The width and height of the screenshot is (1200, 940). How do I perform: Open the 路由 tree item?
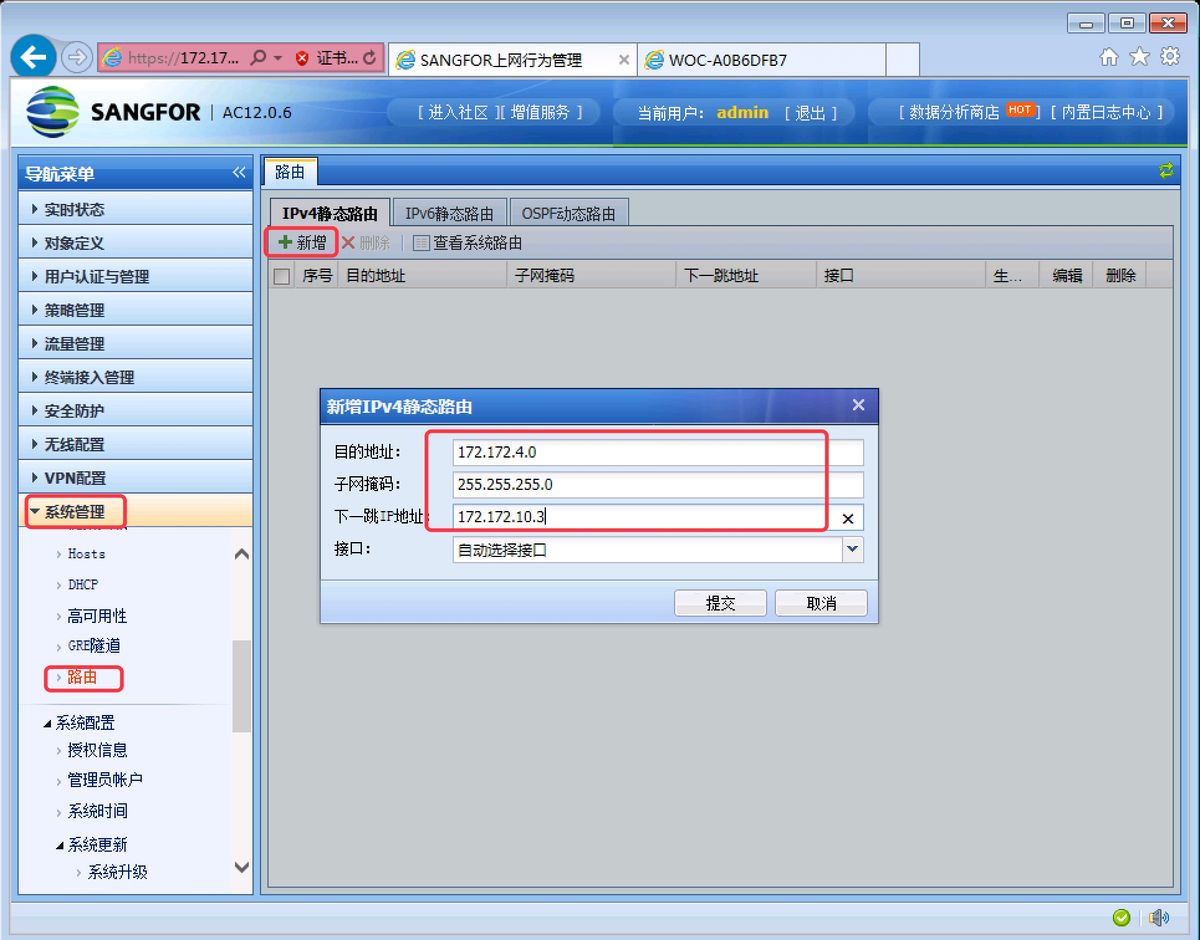coord(82,677)
